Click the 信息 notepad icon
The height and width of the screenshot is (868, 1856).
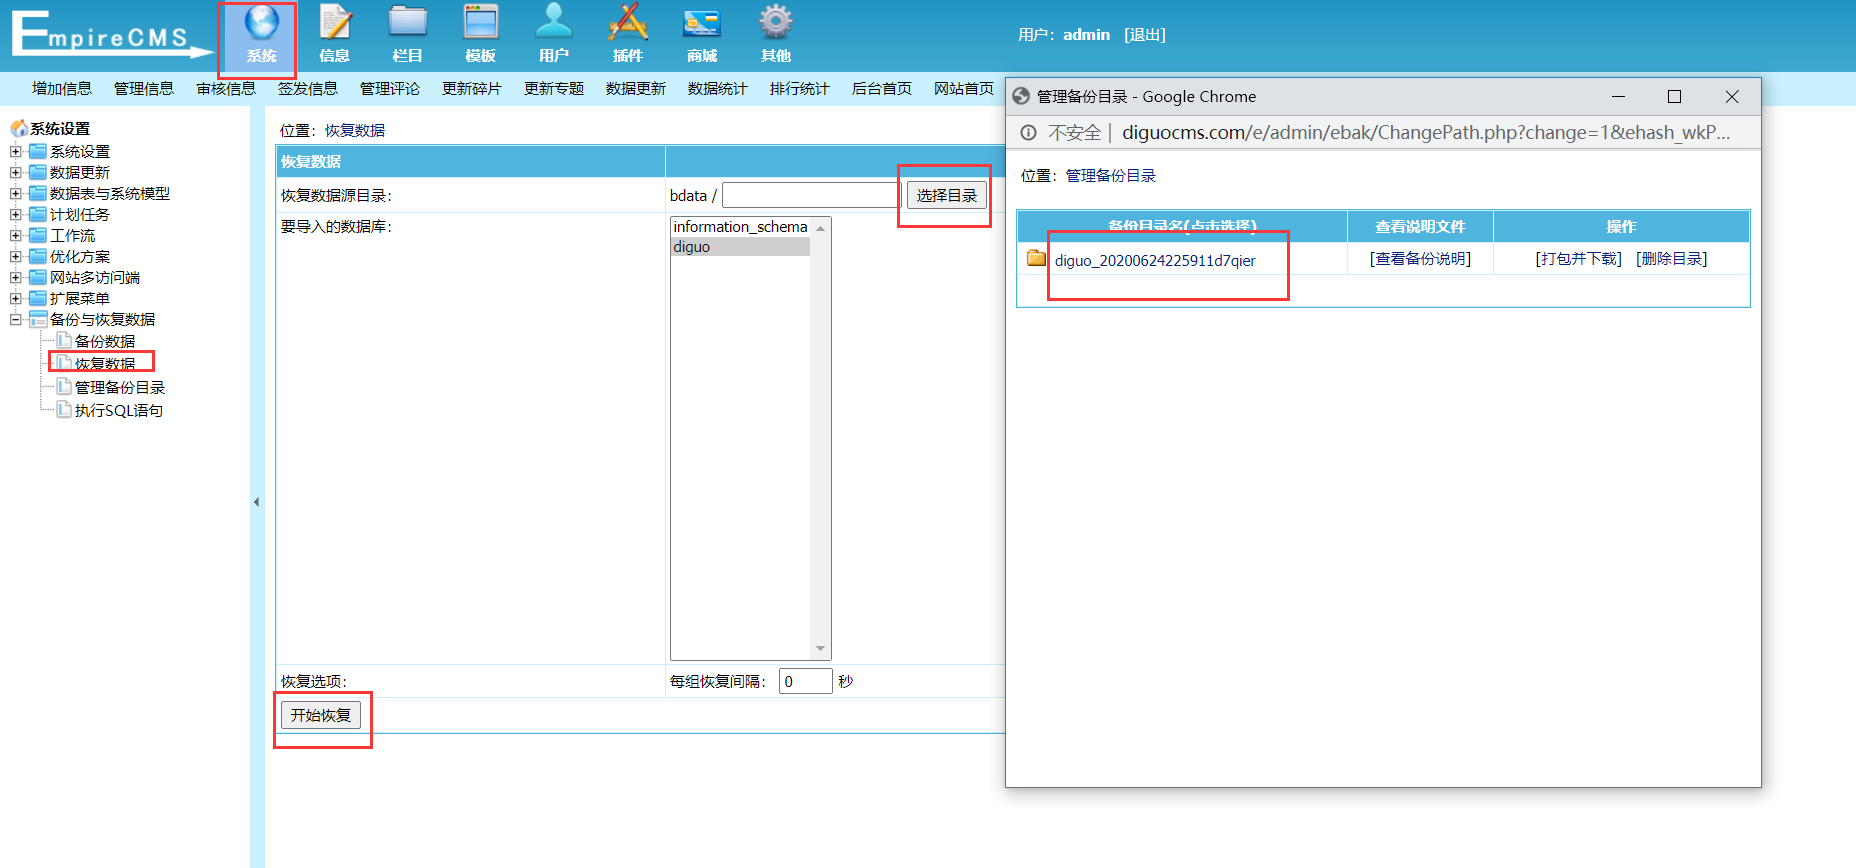click(x=334, y=24)
